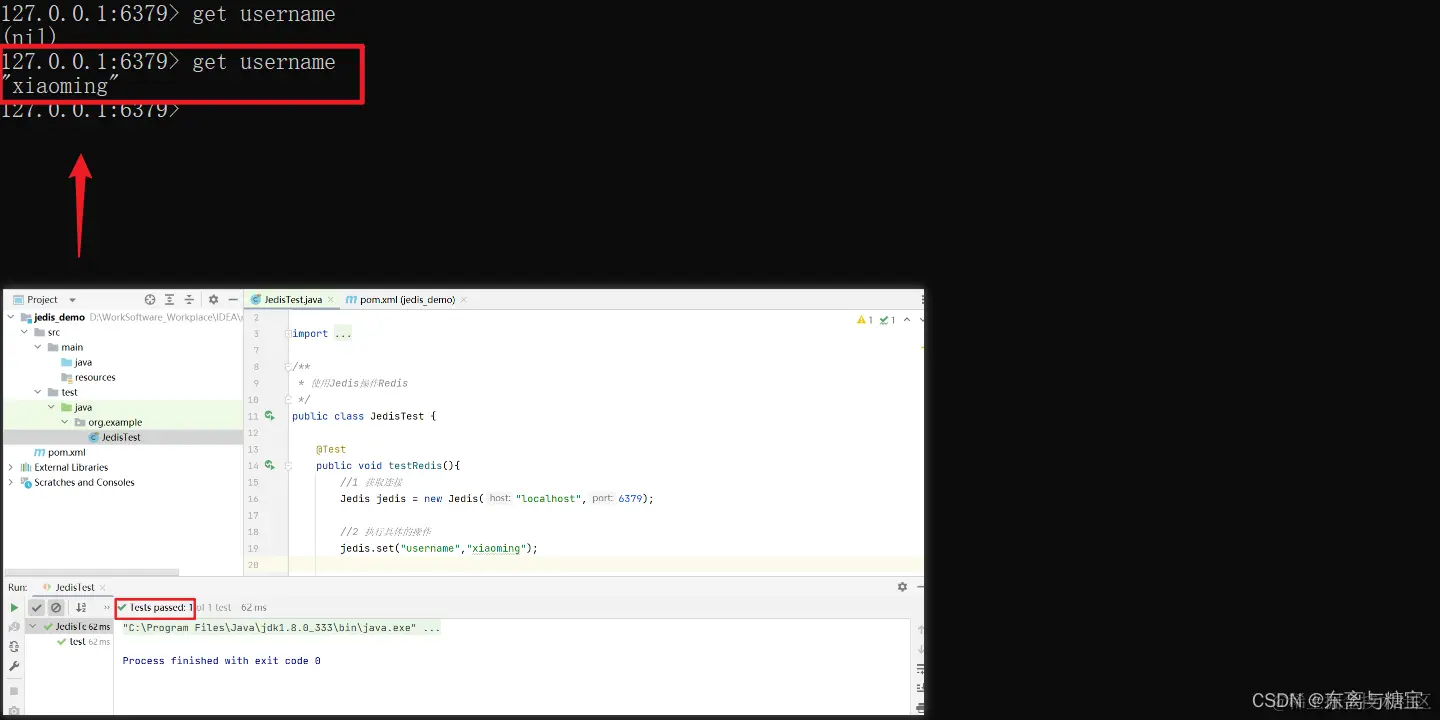Click the java.exe command line in console
The width and height of the screenshot is (1440, 720).
(281, 628)
